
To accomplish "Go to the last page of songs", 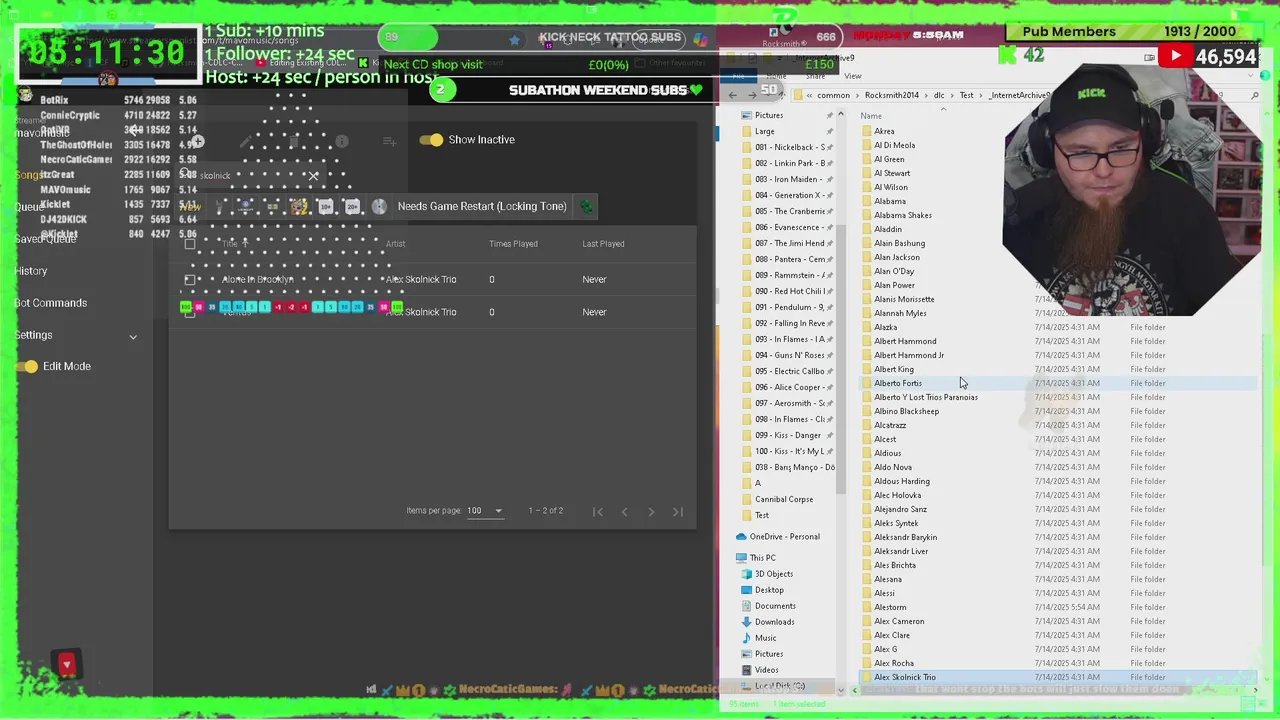I will pyautogui.click(x=678, y=512).
